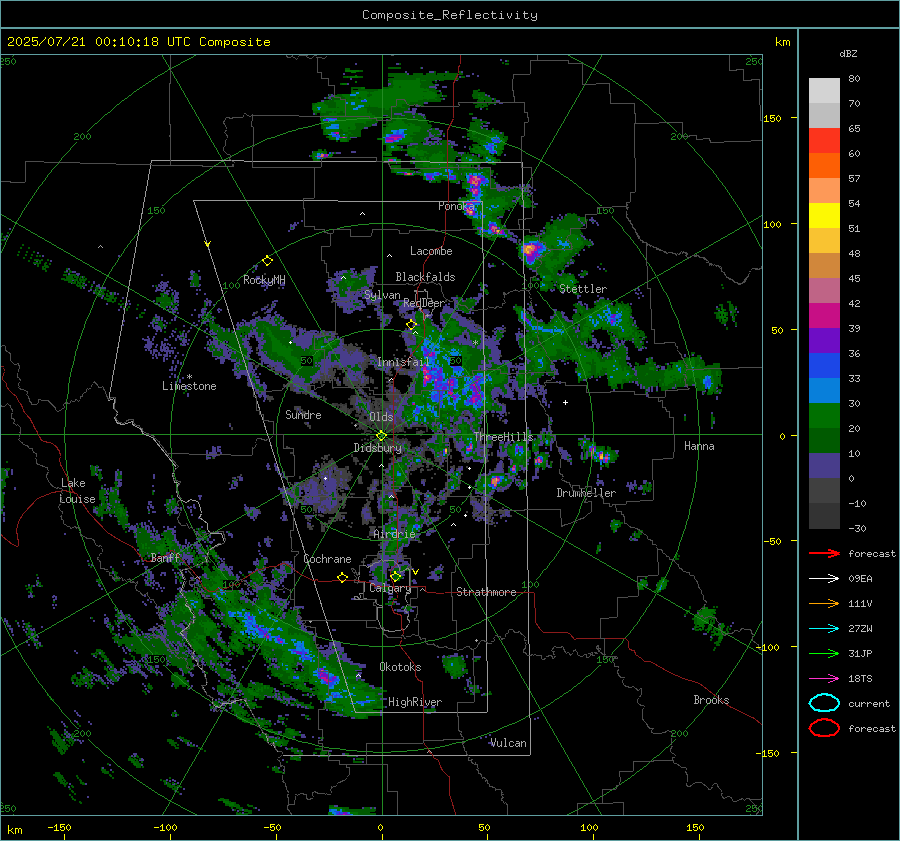Click the yellow diamond marker above Calgary

[x=395, y=576]
